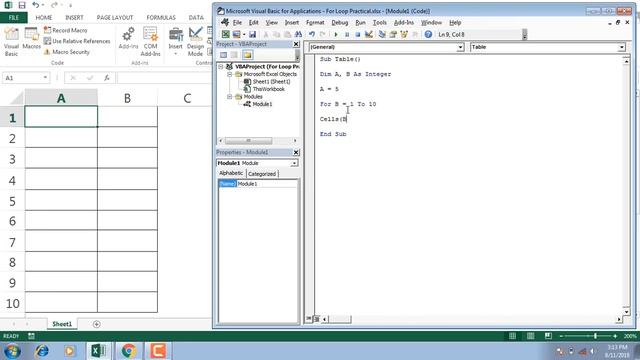Click View Microsoft Excel icon in VBA toolbar

click(x=226, y=35)
